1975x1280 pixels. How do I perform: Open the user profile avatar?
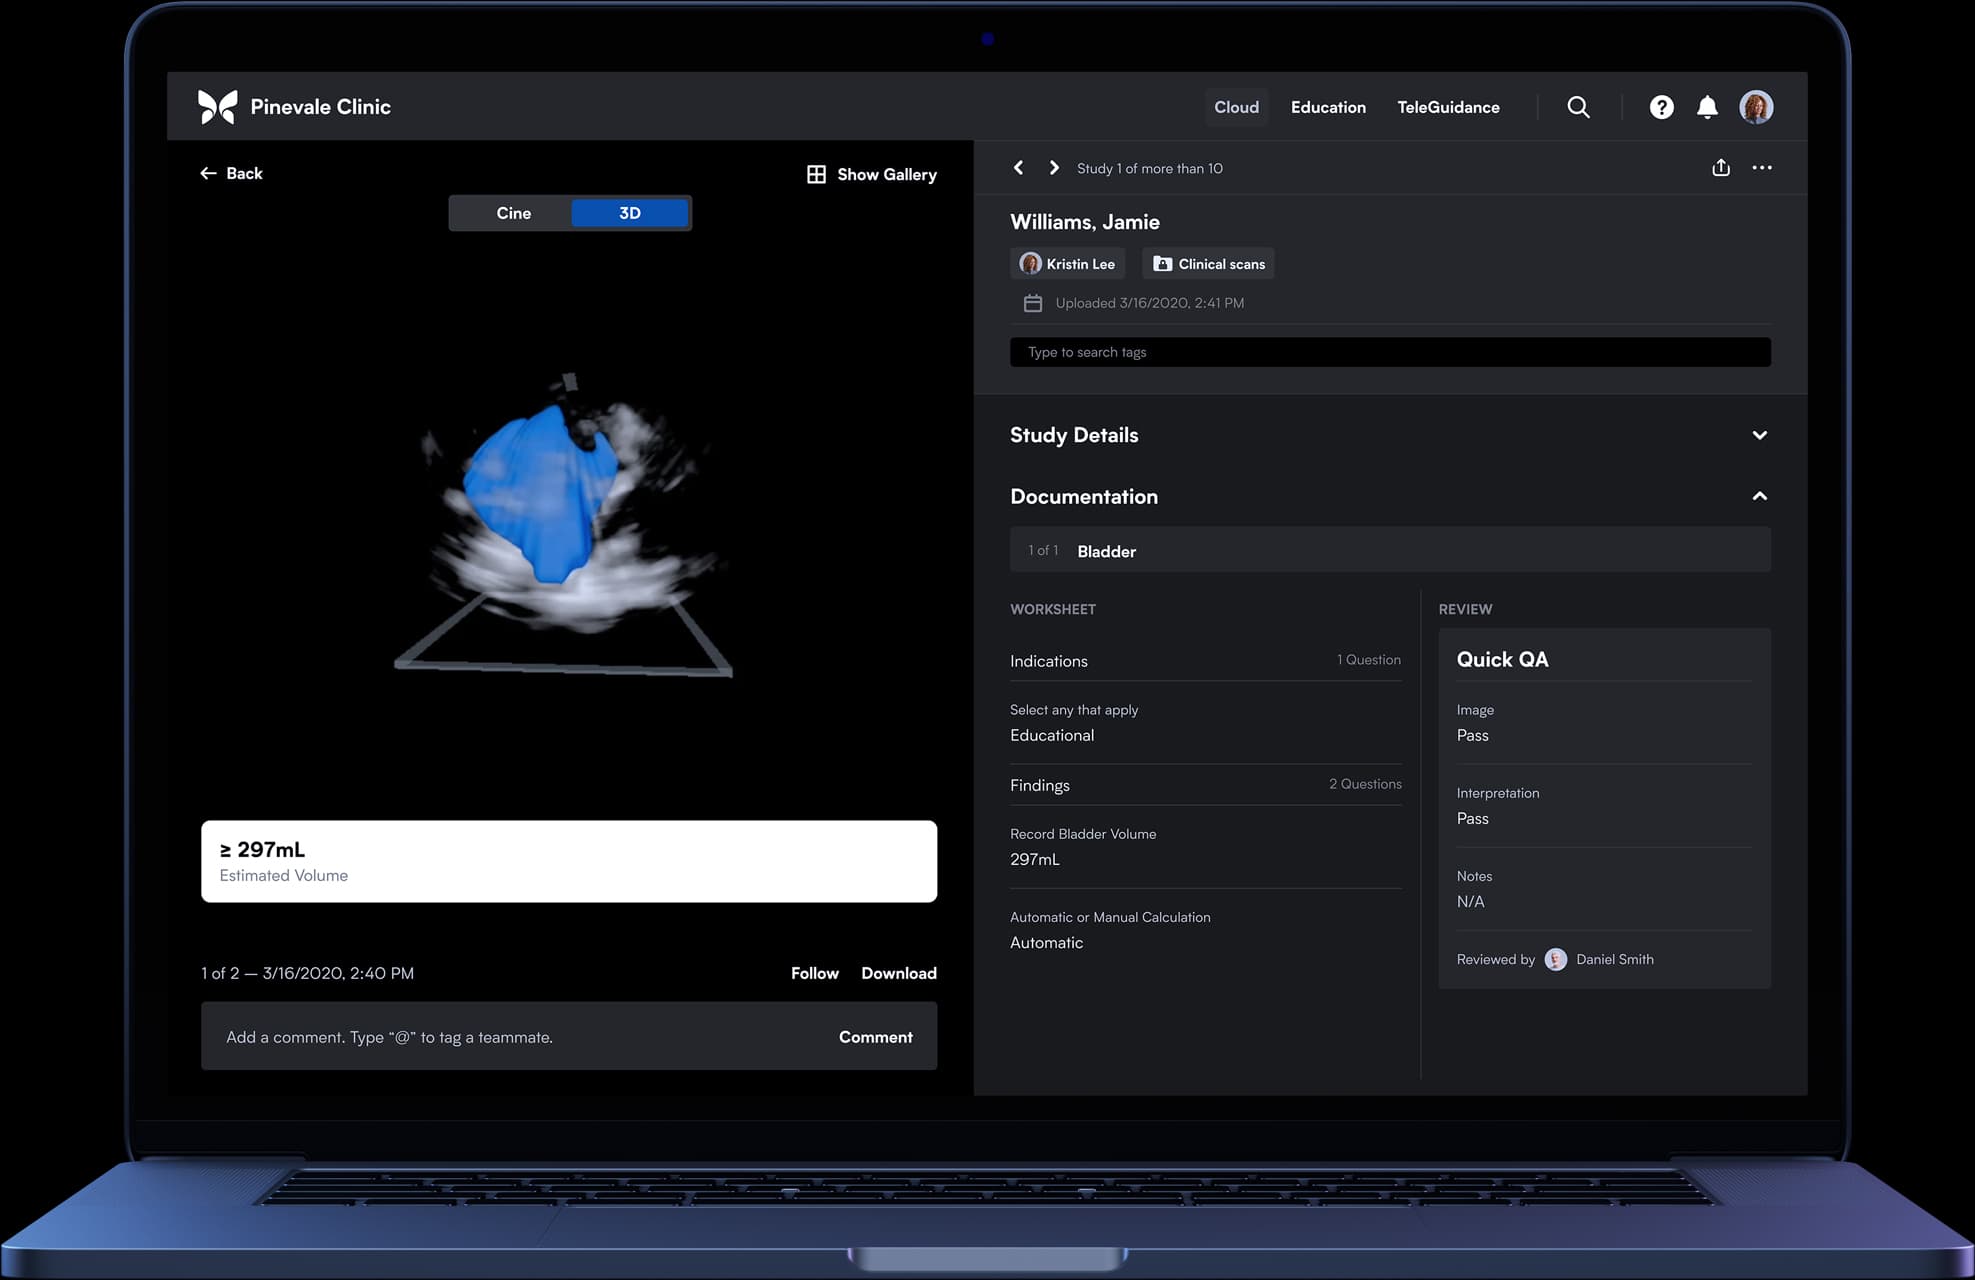tap(1756, 107)
